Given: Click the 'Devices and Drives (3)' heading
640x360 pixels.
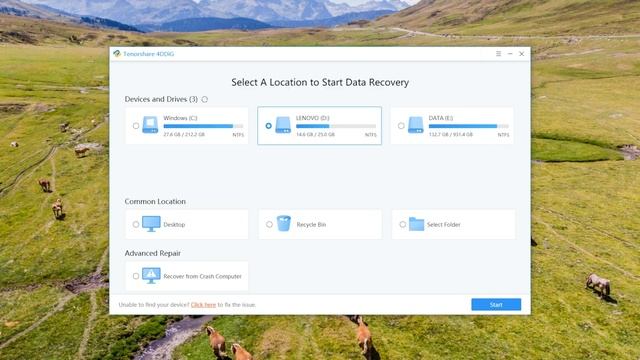Looking at the screenshot, I should (161, 99).
